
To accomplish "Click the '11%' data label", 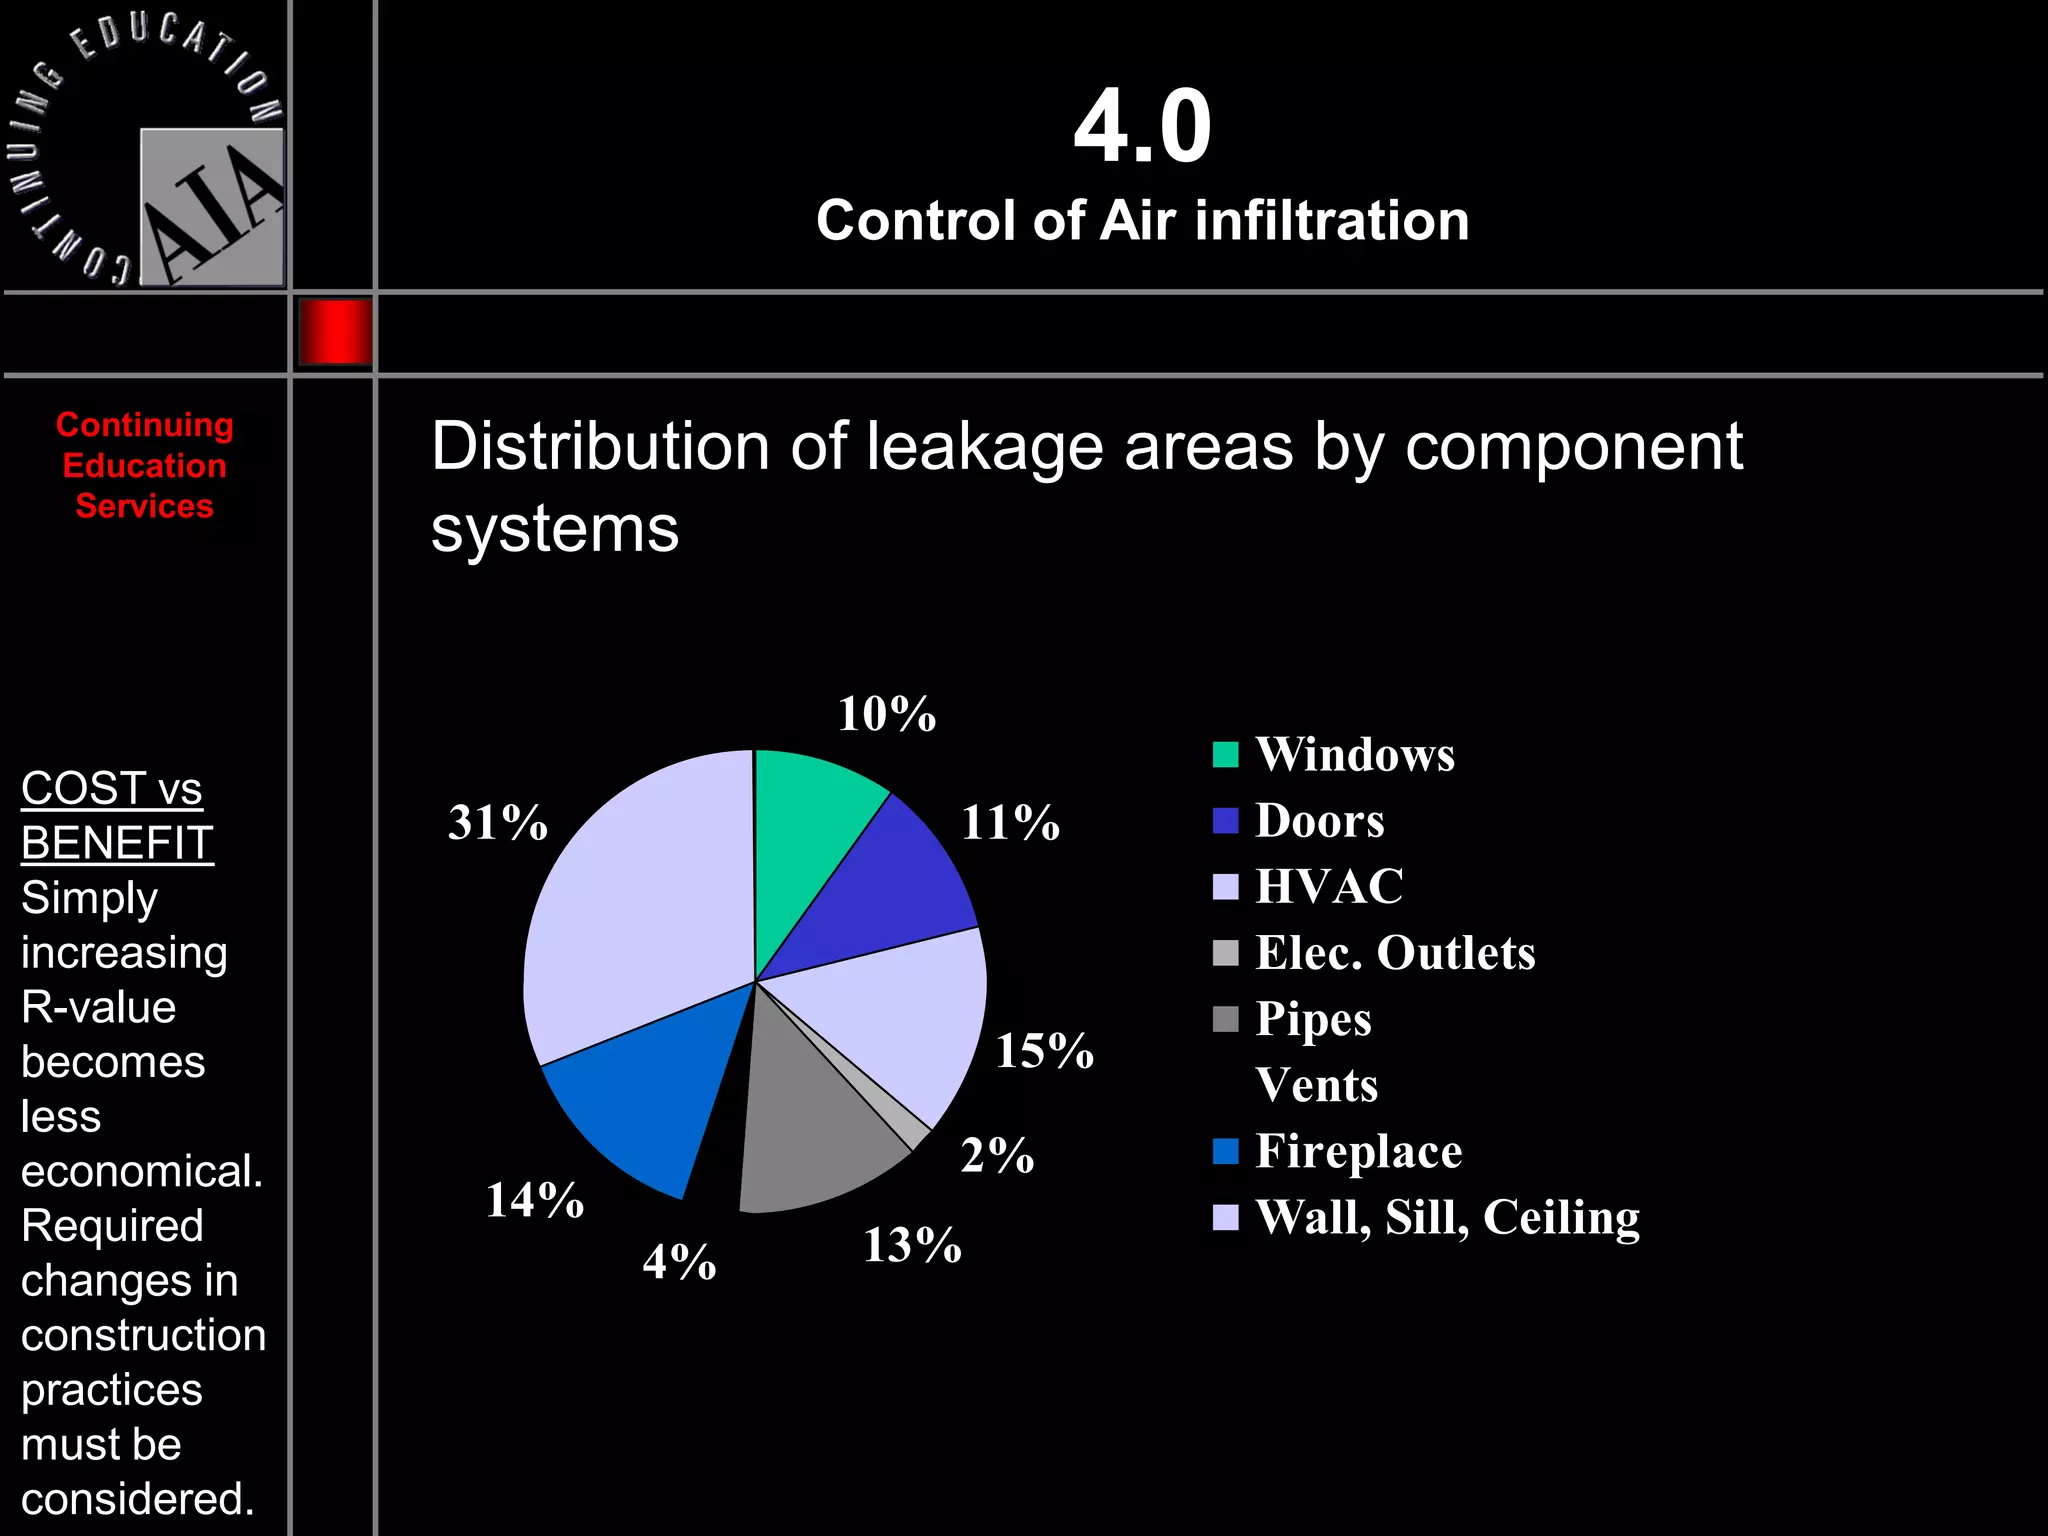I will pos(1011,823).
